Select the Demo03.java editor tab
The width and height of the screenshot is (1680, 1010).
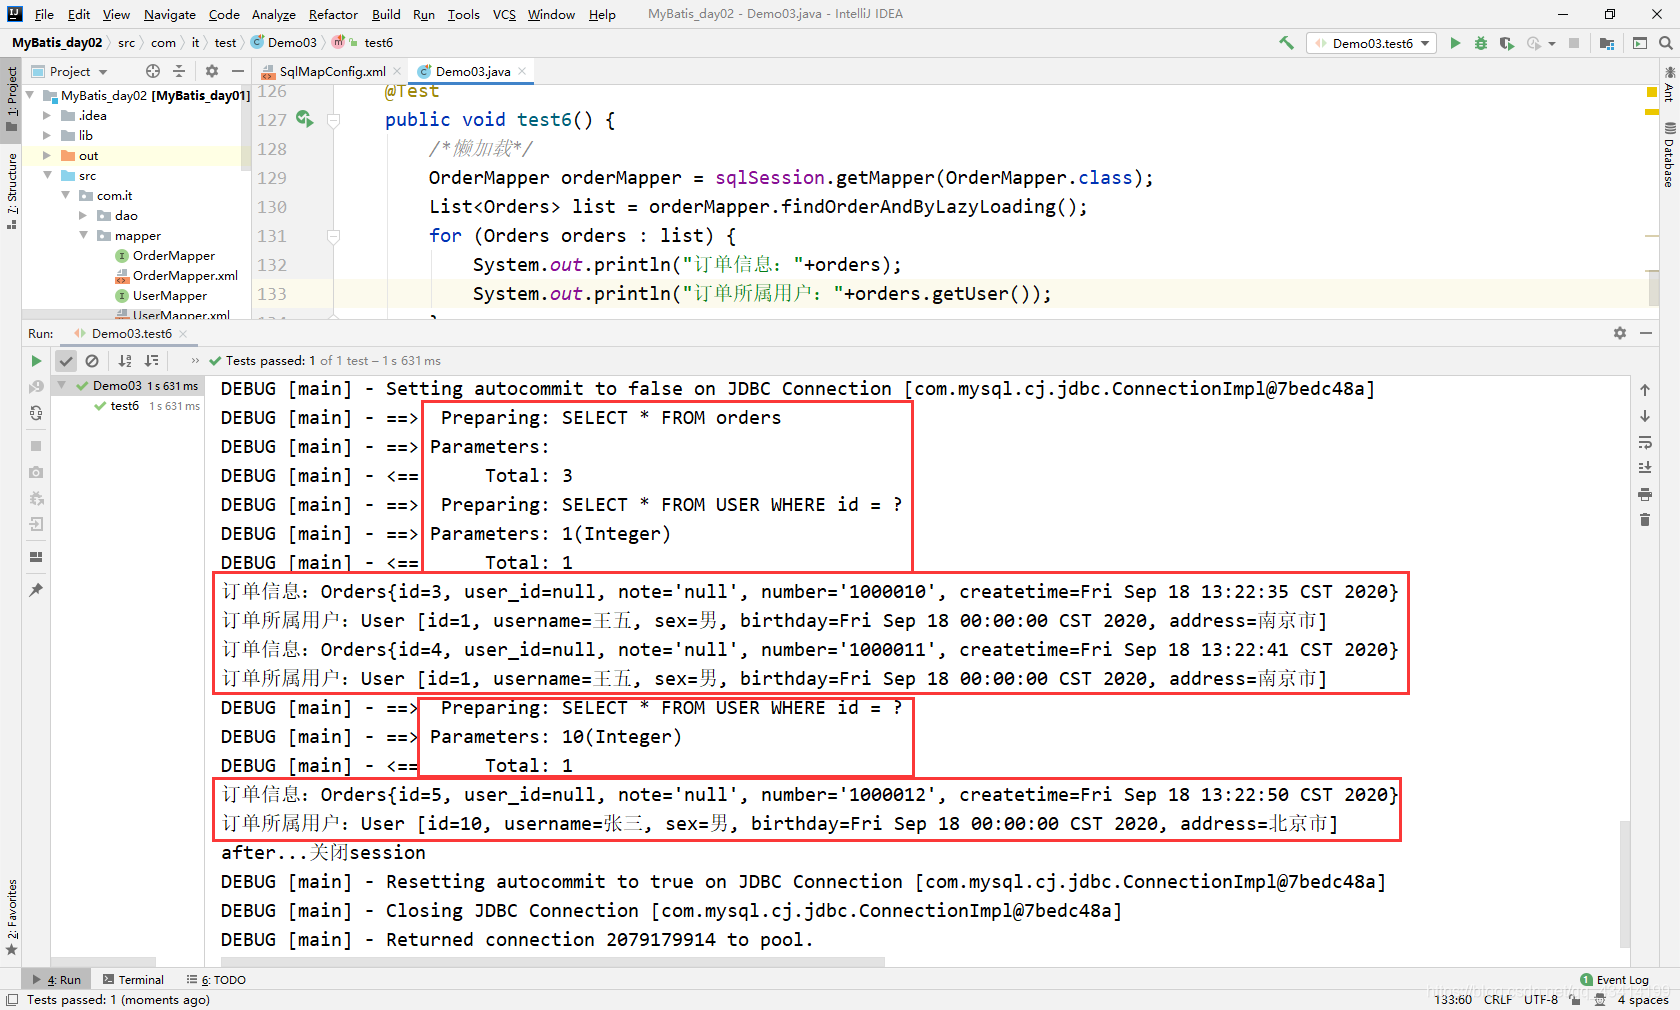tap(471, 71)
